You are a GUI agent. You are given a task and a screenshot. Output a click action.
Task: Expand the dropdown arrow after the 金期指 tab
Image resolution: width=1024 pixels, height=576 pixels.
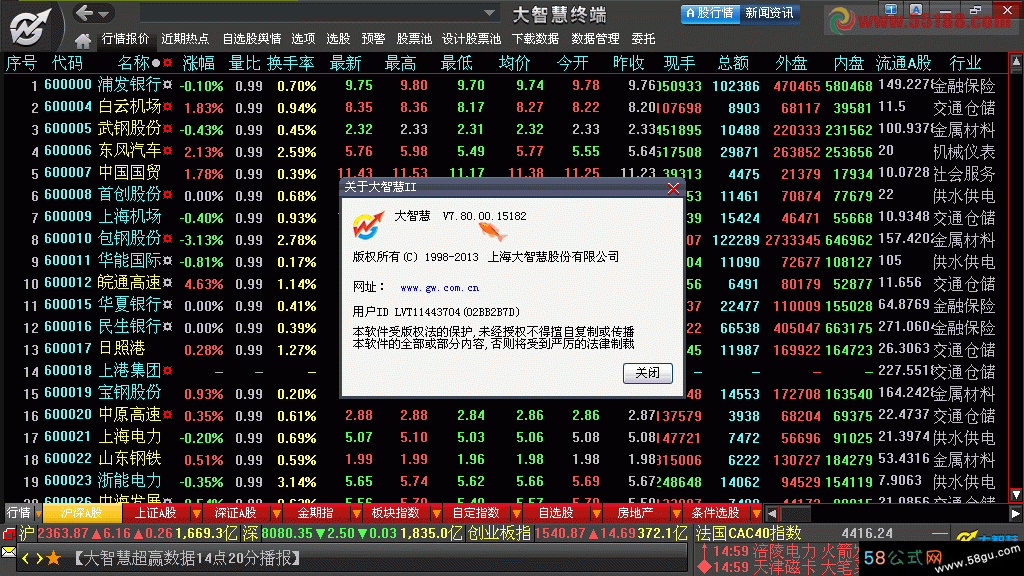pyautogui.click(x=357, y=514)
